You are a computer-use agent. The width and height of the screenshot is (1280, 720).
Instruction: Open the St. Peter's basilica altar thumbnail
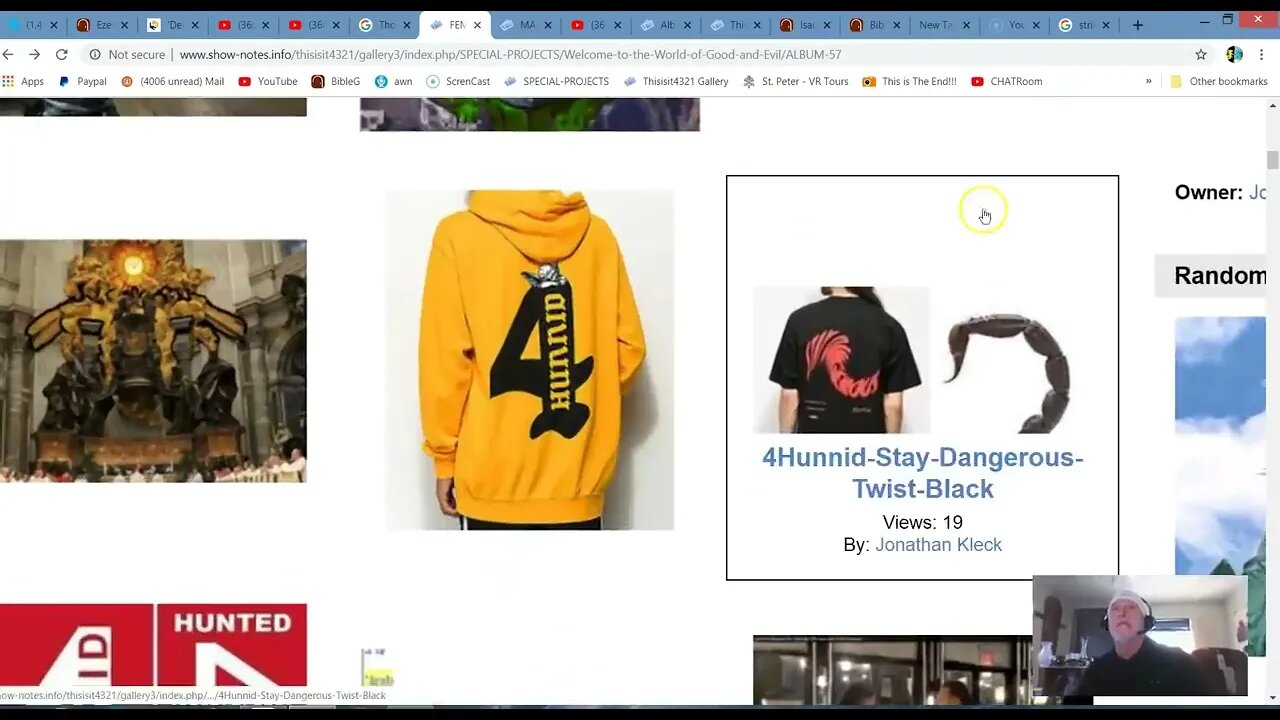[153, 361]
